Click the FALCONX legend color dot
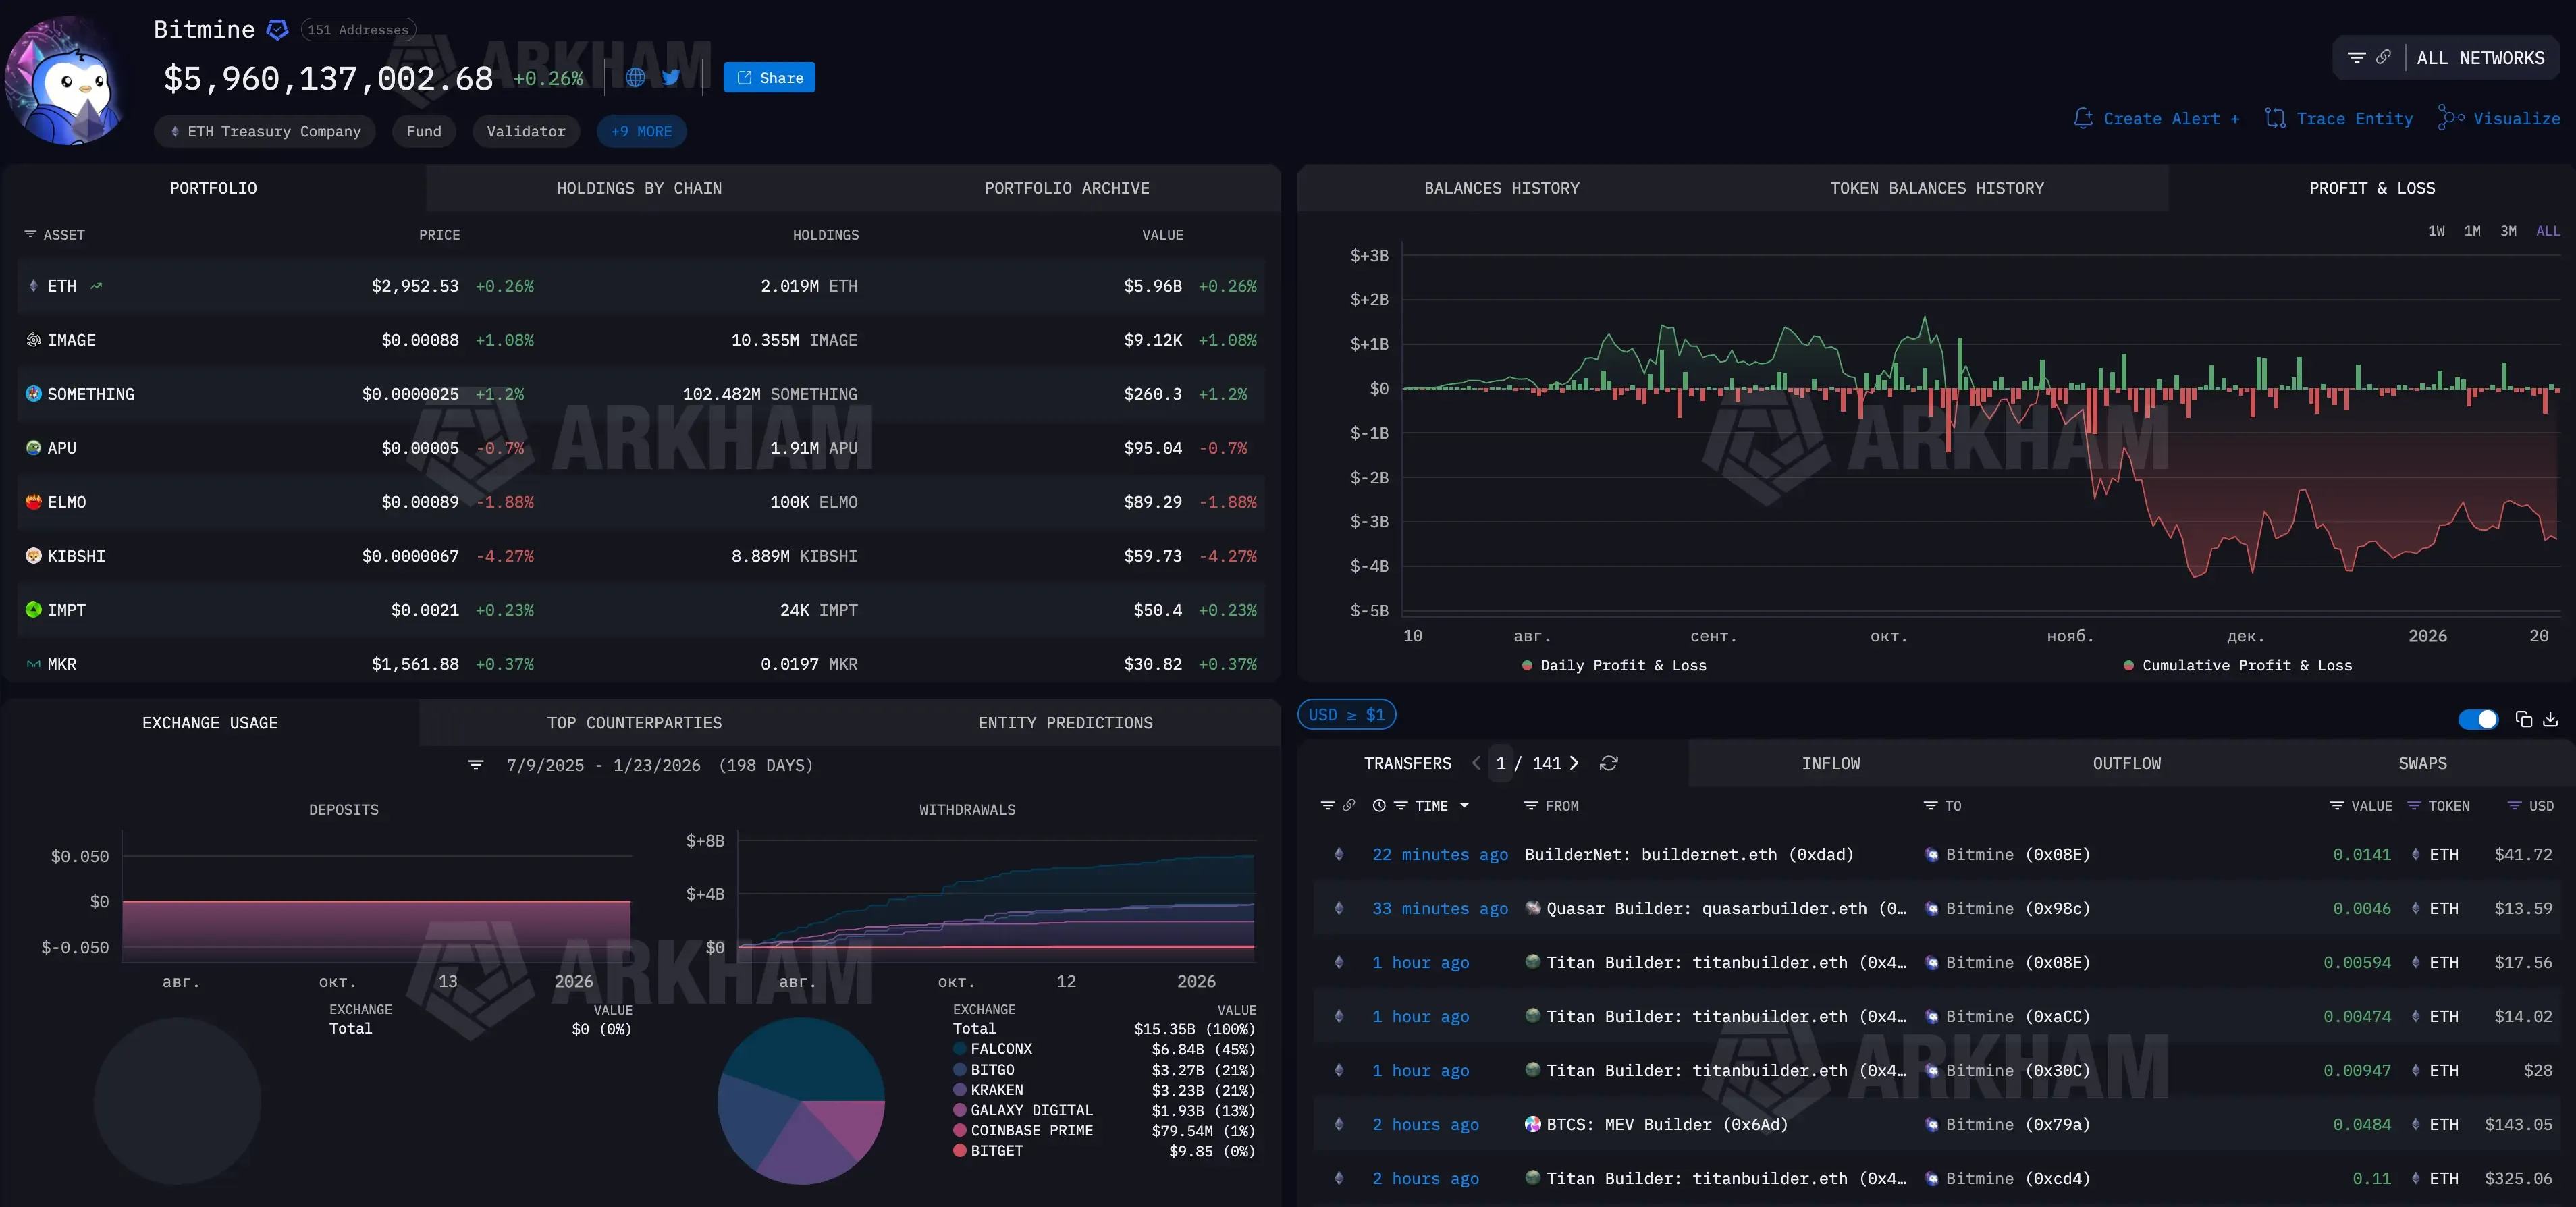Screen dimensions: 2576x1207 [959, 1049]
